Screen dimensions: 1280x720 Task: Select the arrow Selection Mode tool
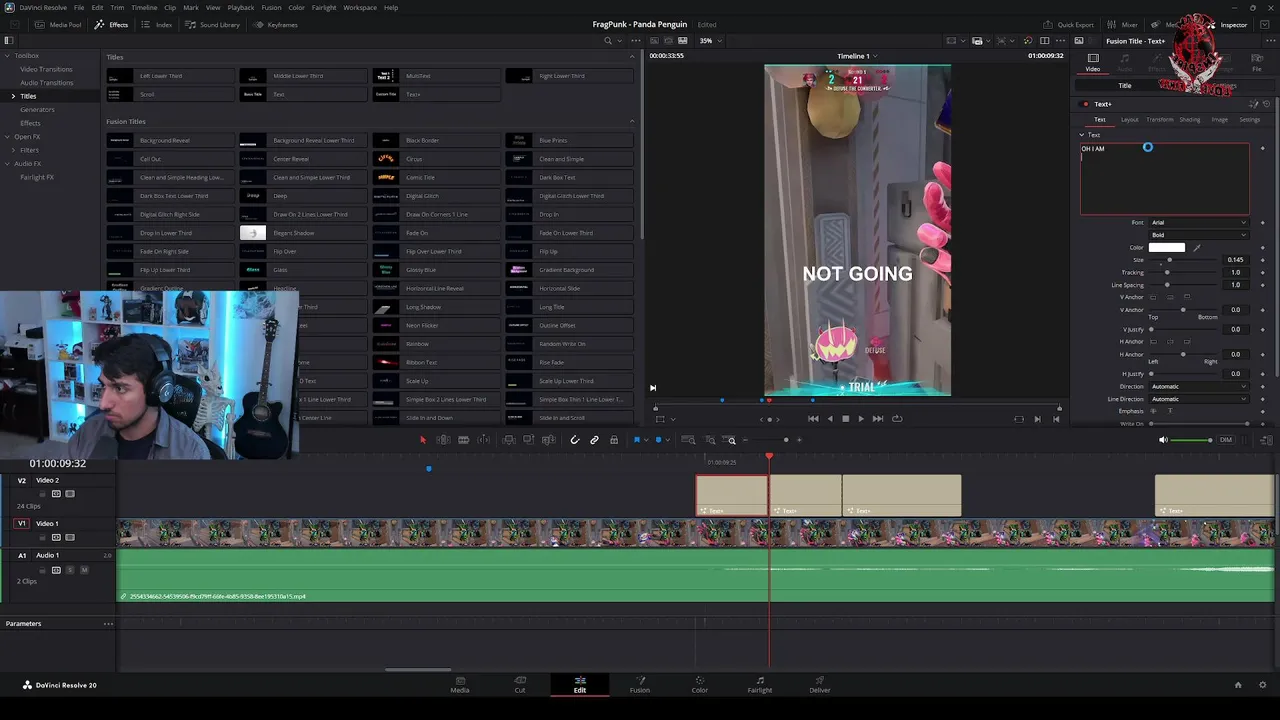[422, 440]
